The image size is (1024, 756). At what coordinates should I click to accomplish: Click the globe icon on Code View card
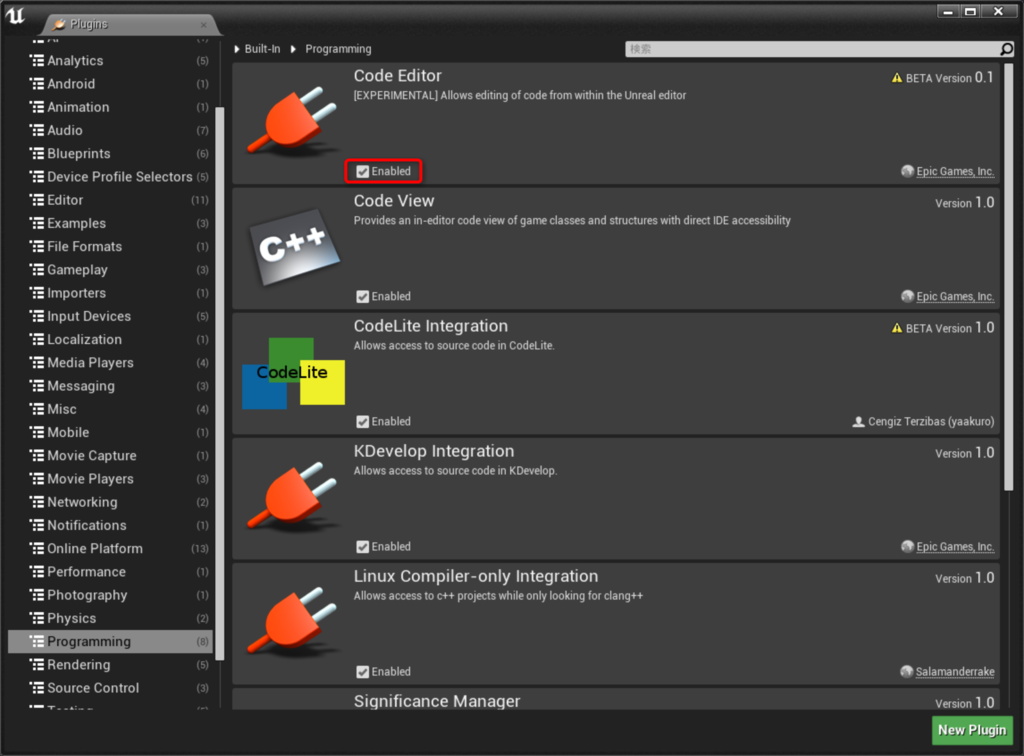click(x=907, y=296)
